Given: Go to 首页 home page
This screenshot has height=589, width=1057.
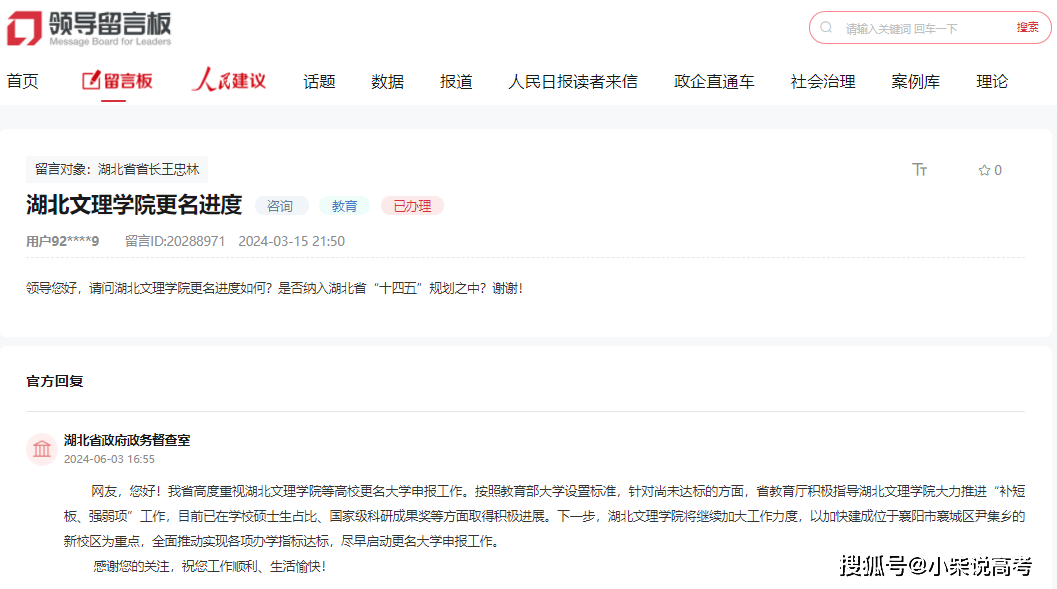Looking at the screenshot, I should pyautogui.click(x=23, y=82).
